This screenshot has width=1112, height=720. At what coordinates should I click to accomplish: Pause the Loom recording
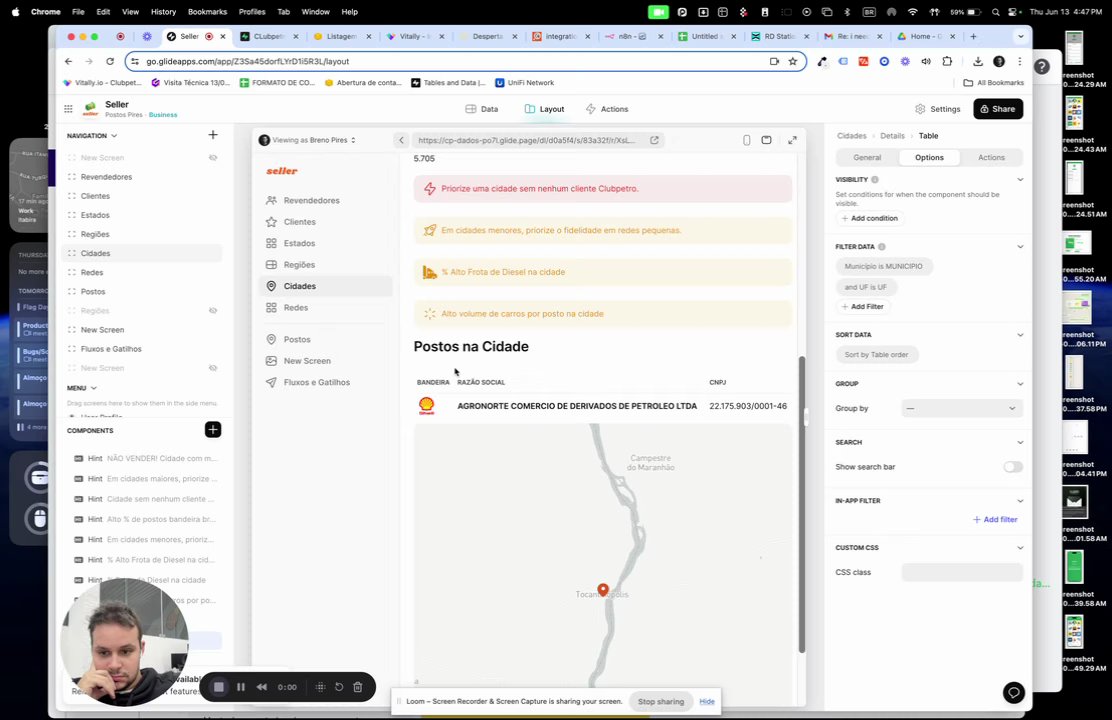coord(241,687)
